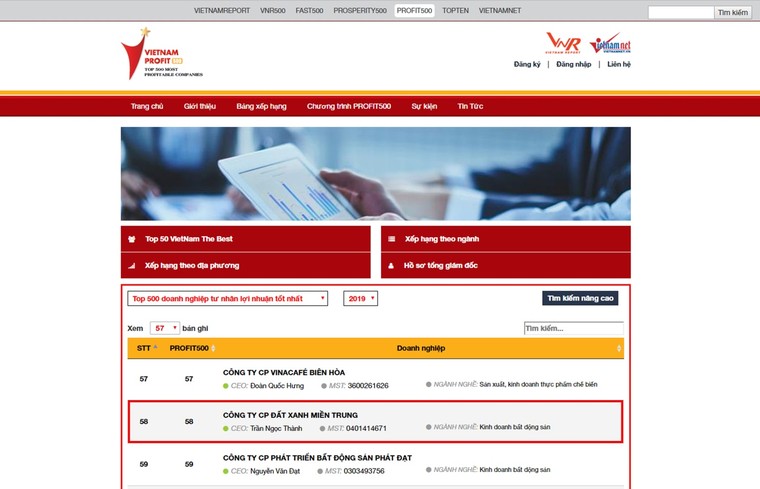Open the VNR Vietnam Report logo
The image size is (760, 489).
point(563,43)
